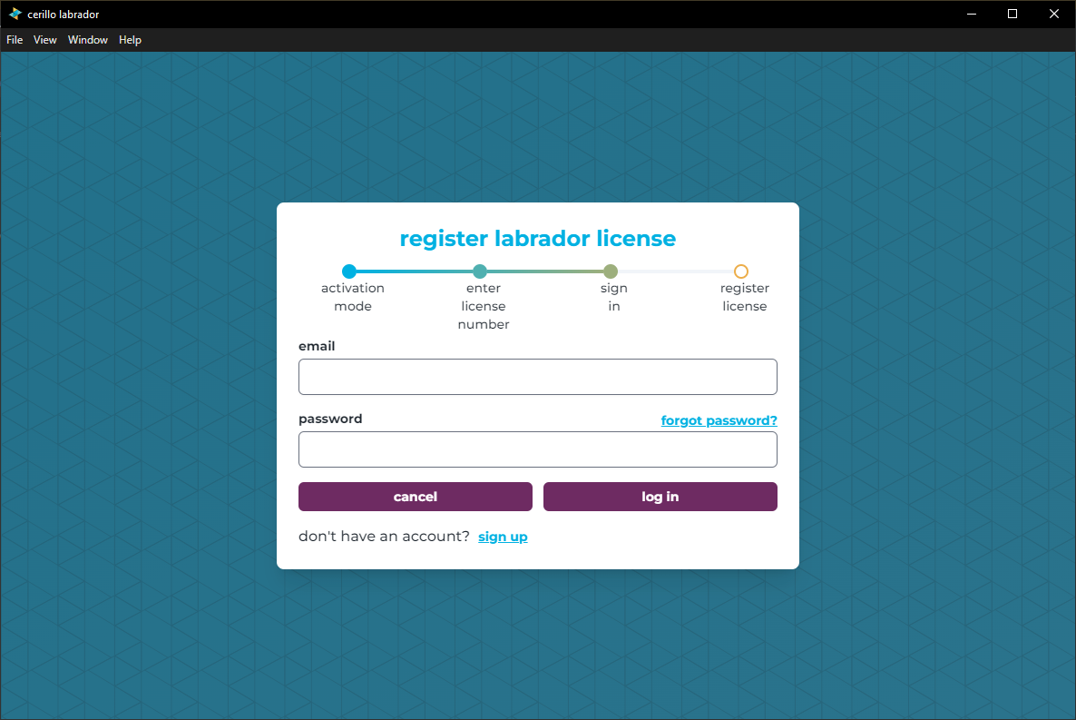Screen dimensions: 1076x720
Task: Click the progress bar between sign in and register license
Action: [676, 271]
